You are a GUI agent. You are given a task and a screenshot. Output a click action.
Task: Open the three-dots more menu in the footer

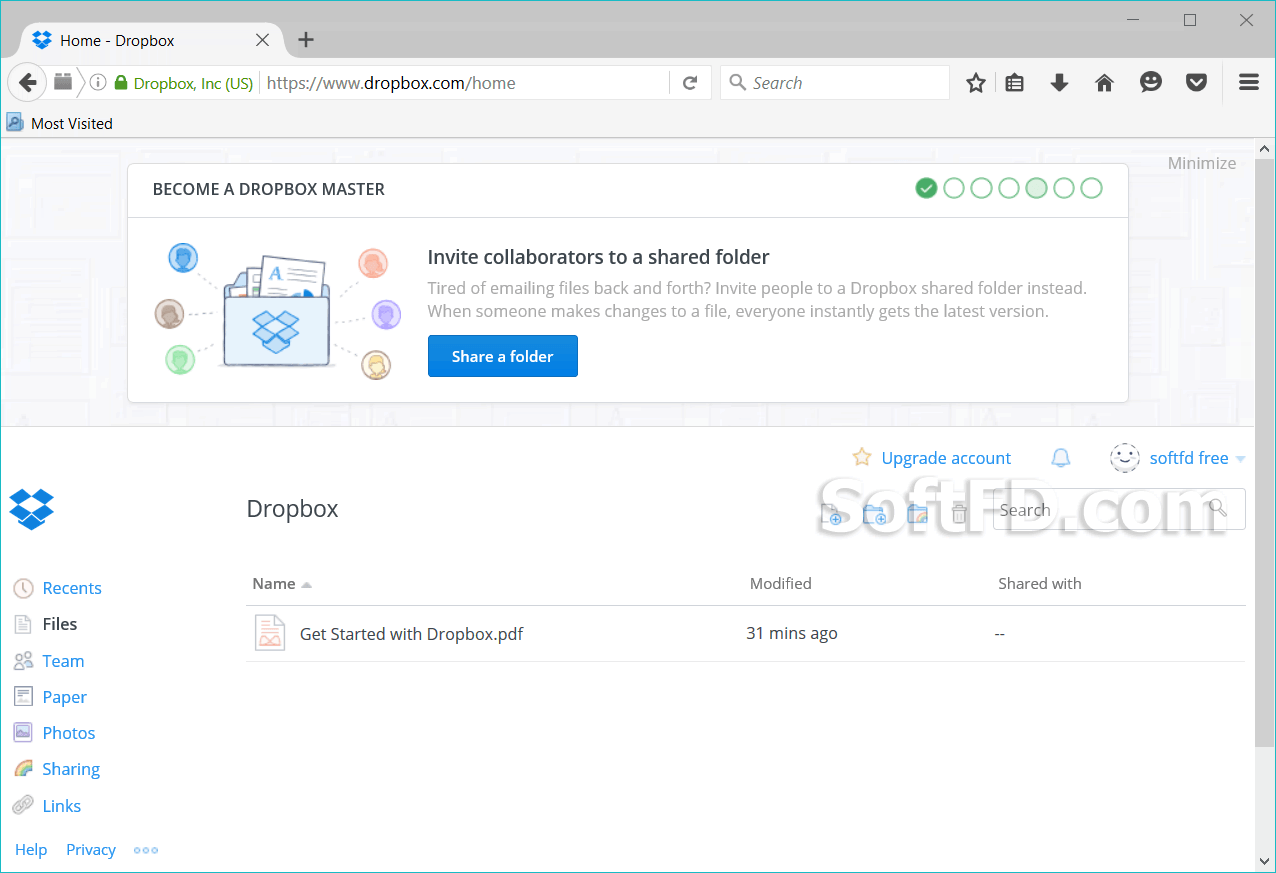[146, 850]
